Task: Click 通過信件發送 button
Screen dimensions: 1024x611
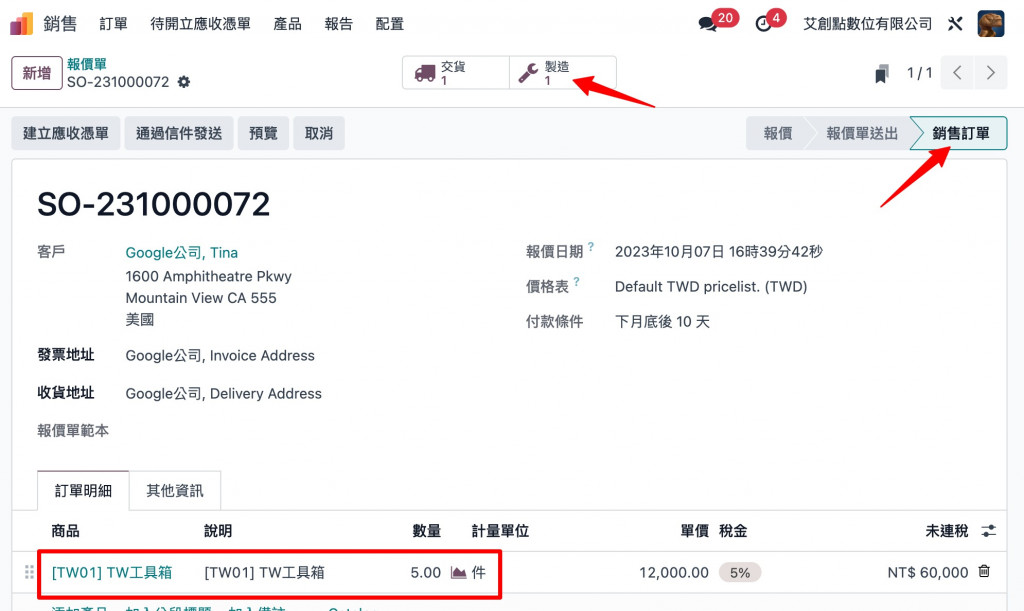Action: [179, 133]
